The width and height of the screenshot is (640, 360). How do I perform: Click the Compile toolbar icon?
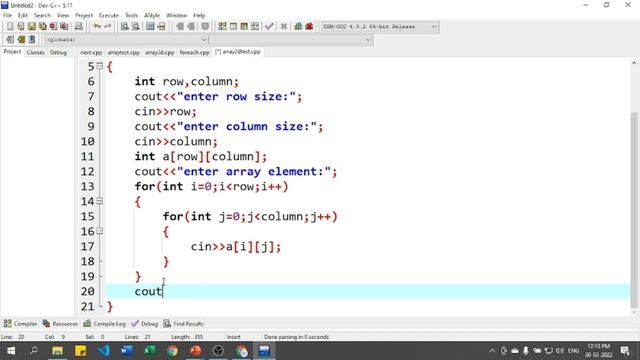[x=222, y=27]
